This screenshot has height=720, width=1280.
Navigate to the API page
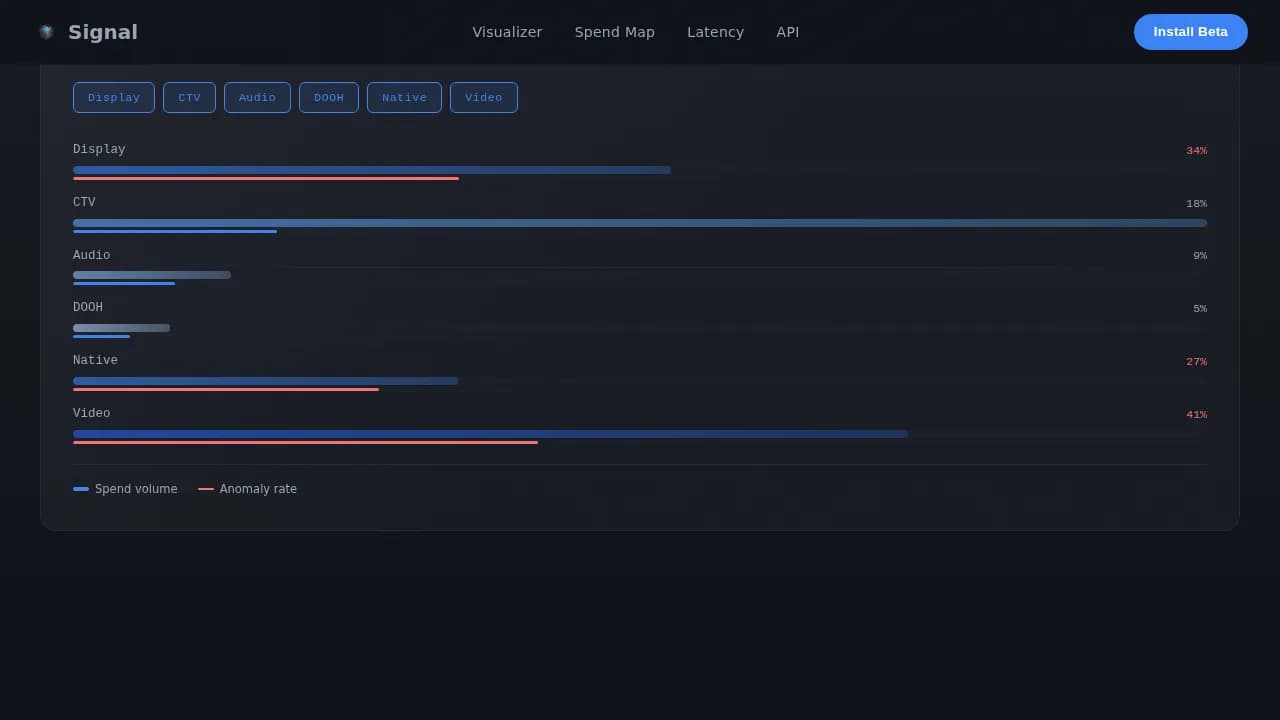pyautogui.click(x=787, y=32)
